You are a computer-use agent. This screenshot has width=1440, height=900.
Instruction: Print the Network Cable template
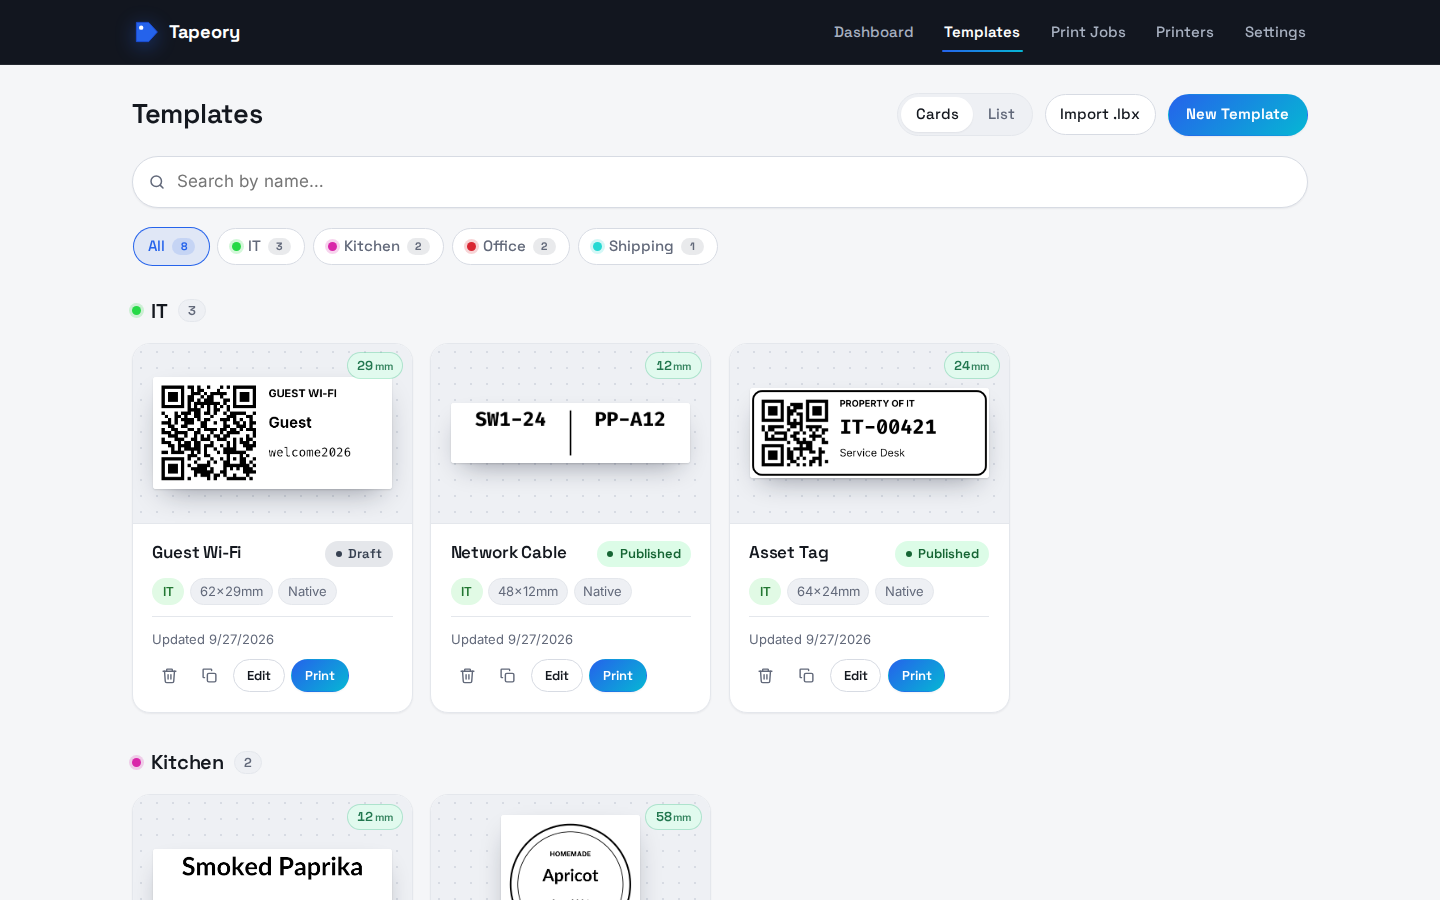click(618, 676)
